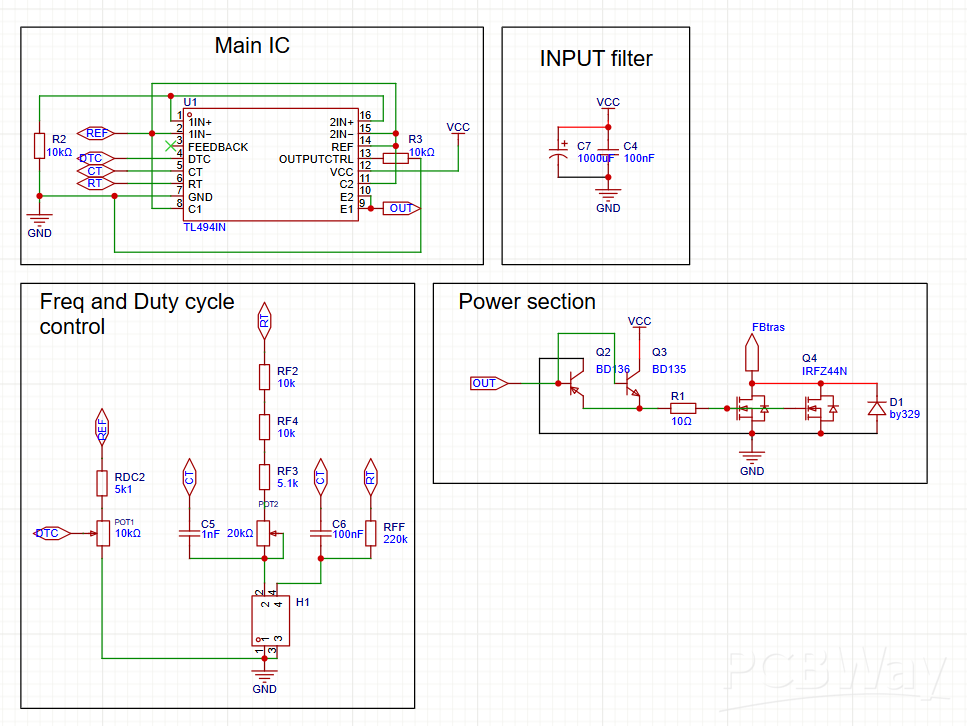Screen dimensions: 967x726
Task: Click the OUT net flag at pin E1
Action: pos(401,208)
